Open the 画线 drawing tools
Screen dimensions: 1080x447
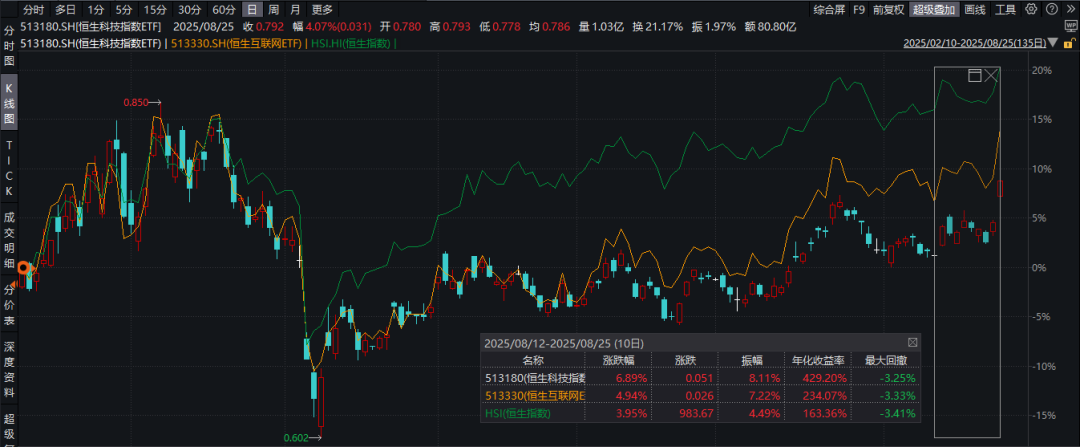click(975, 10)
